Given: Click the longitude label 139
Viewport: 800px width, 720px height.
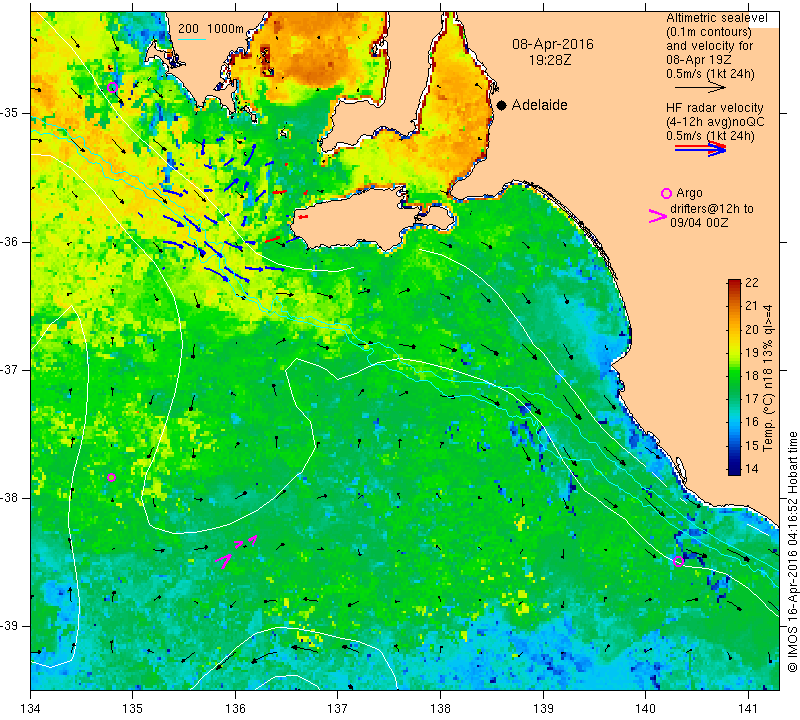Looking at the screenshot, I should click(543, 709).
